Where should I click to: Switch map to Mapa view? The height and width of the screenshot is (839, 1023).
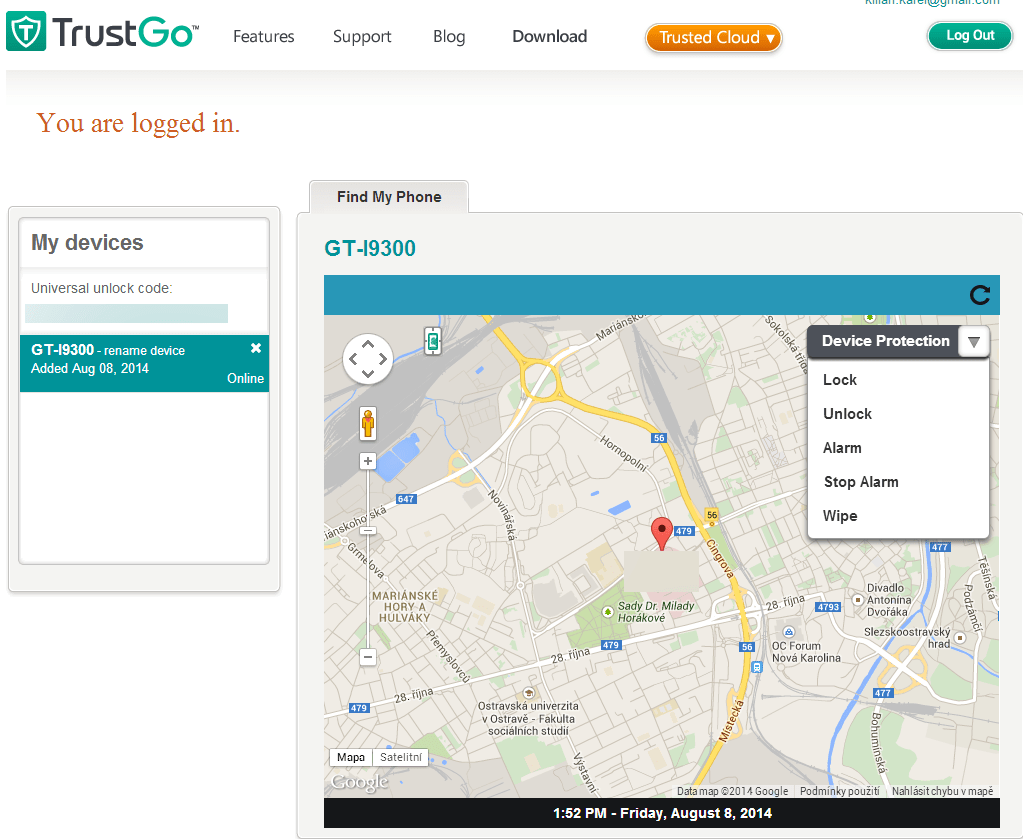[351, 757]
